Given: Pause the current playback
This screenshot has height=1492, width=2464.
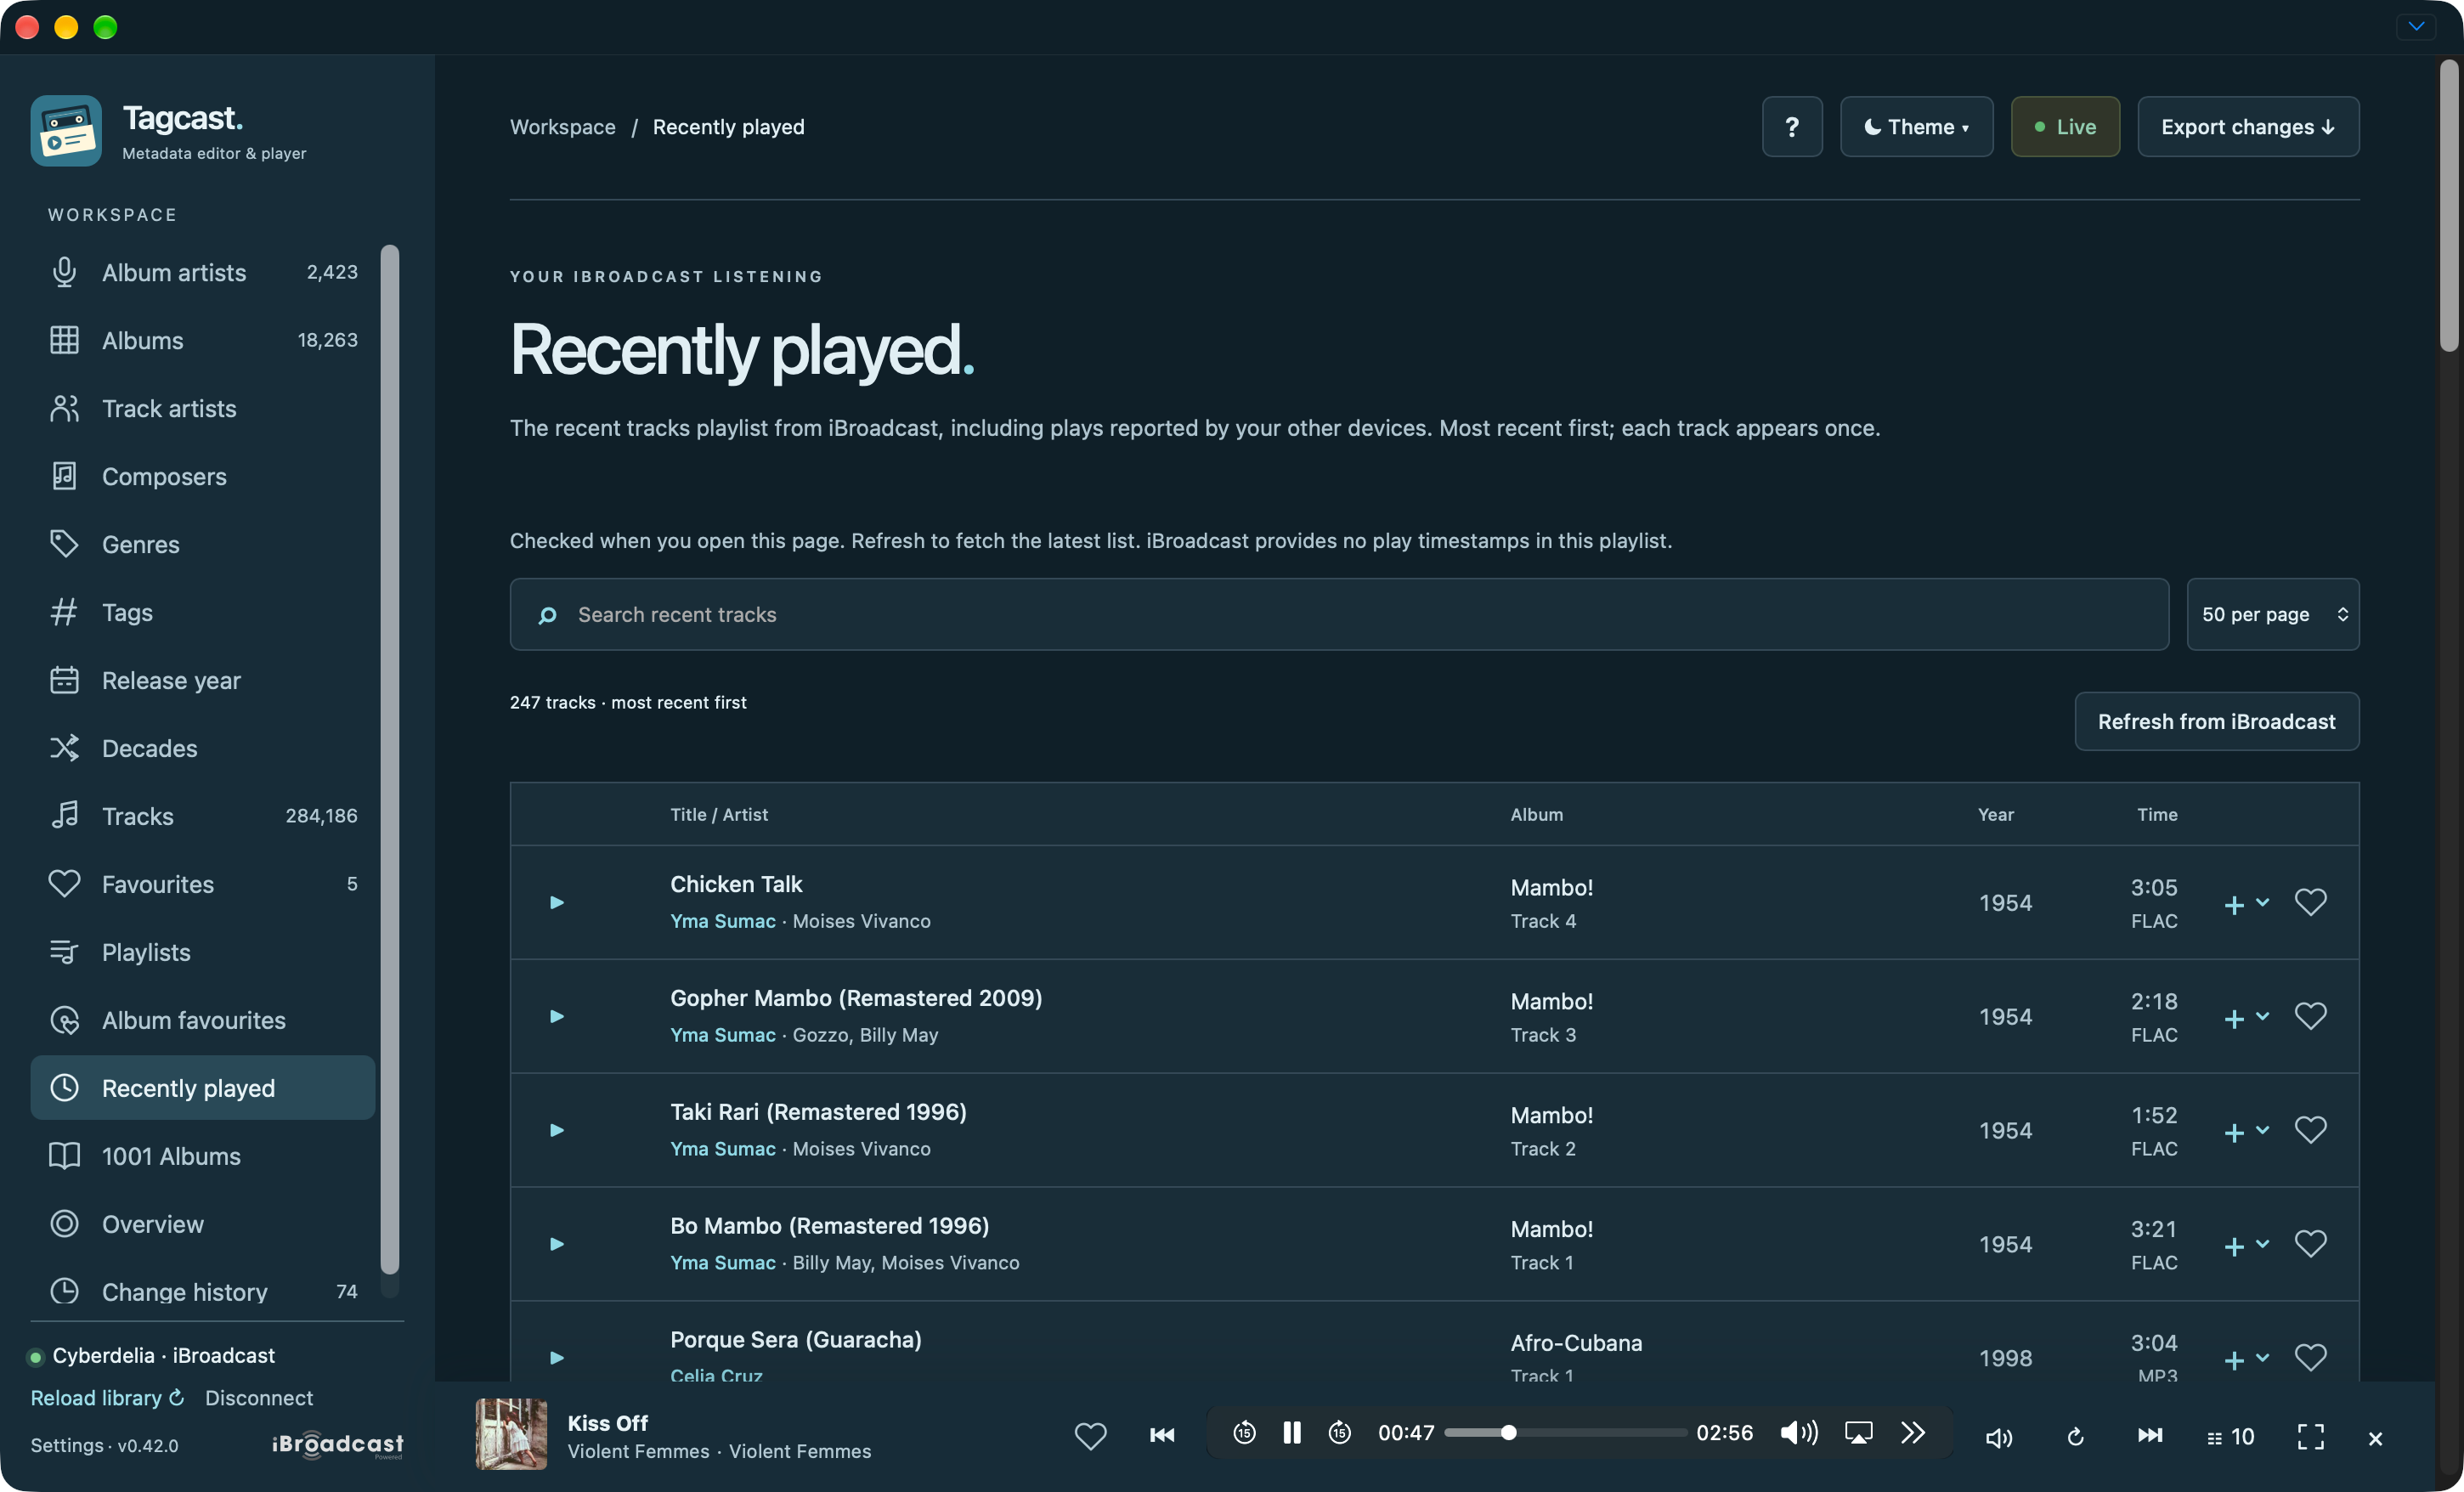Looking at the screenshot, I should point(1292,1433).
